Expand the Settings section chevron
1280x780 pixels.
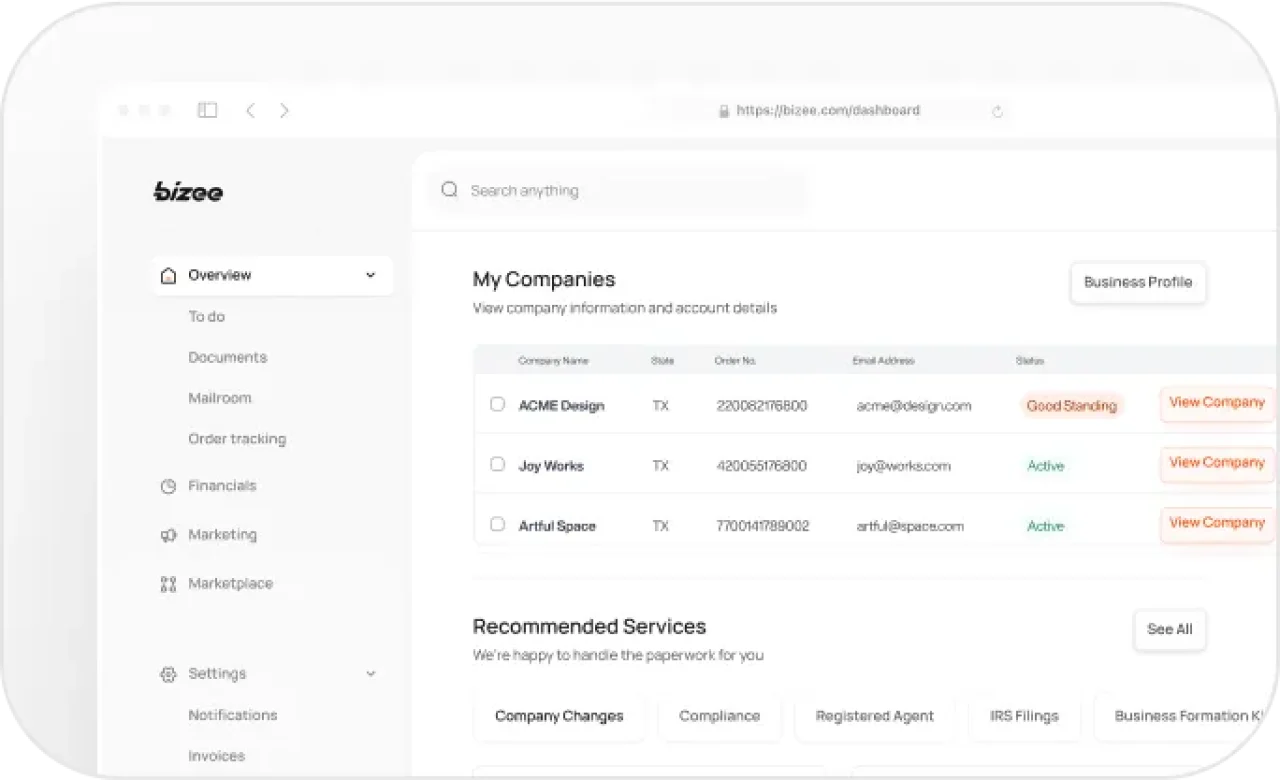pos(370,674)
